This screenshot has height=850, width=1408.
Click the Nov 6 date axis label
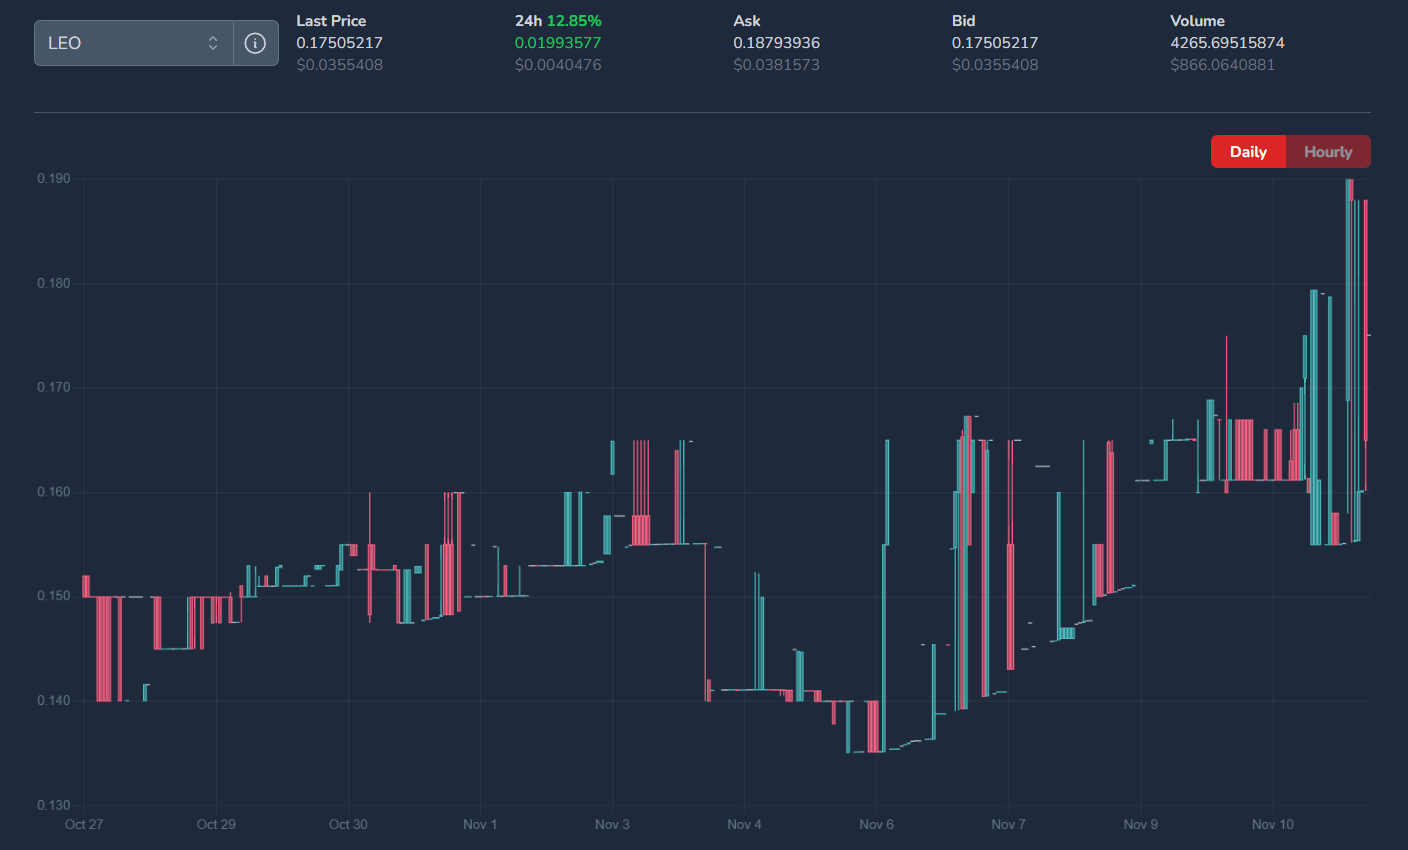pyautogui.click(x=876, y=824)
